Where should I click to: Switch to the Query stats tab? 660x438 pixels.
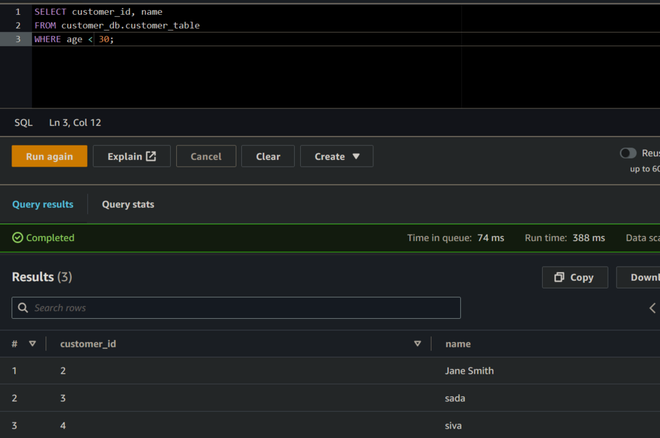point(128,204)
